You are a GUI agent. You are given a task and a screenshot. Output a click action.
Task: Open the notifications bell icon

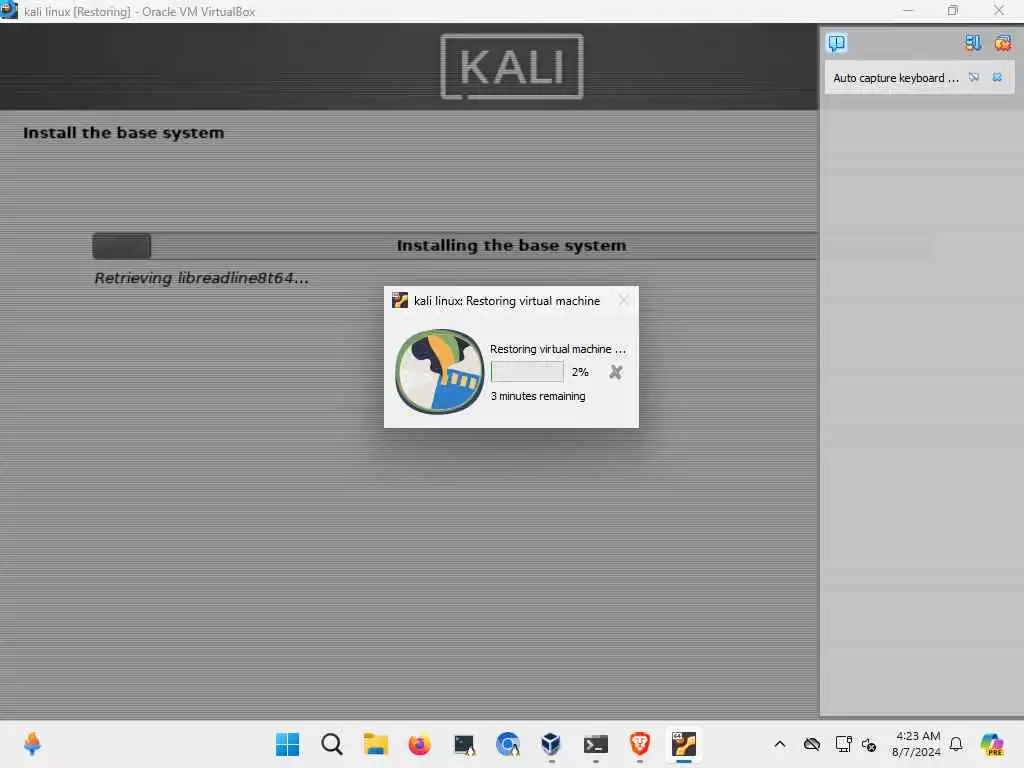click(x=956, y=744)
